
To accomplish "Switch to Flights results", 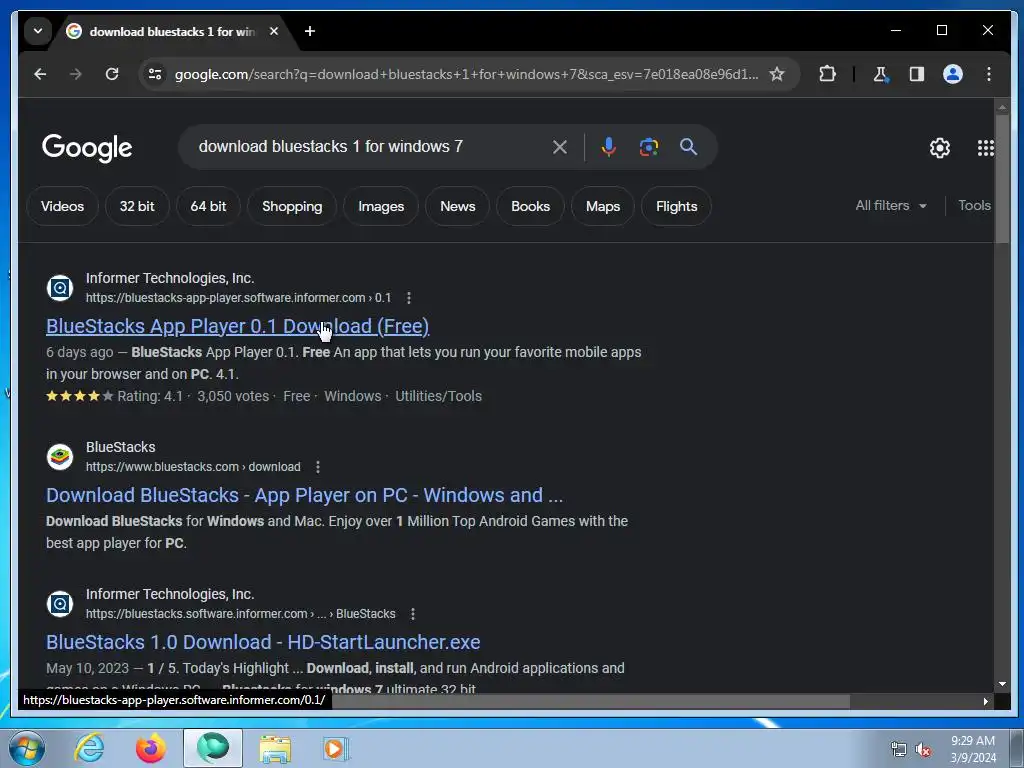I will [677, 206].
